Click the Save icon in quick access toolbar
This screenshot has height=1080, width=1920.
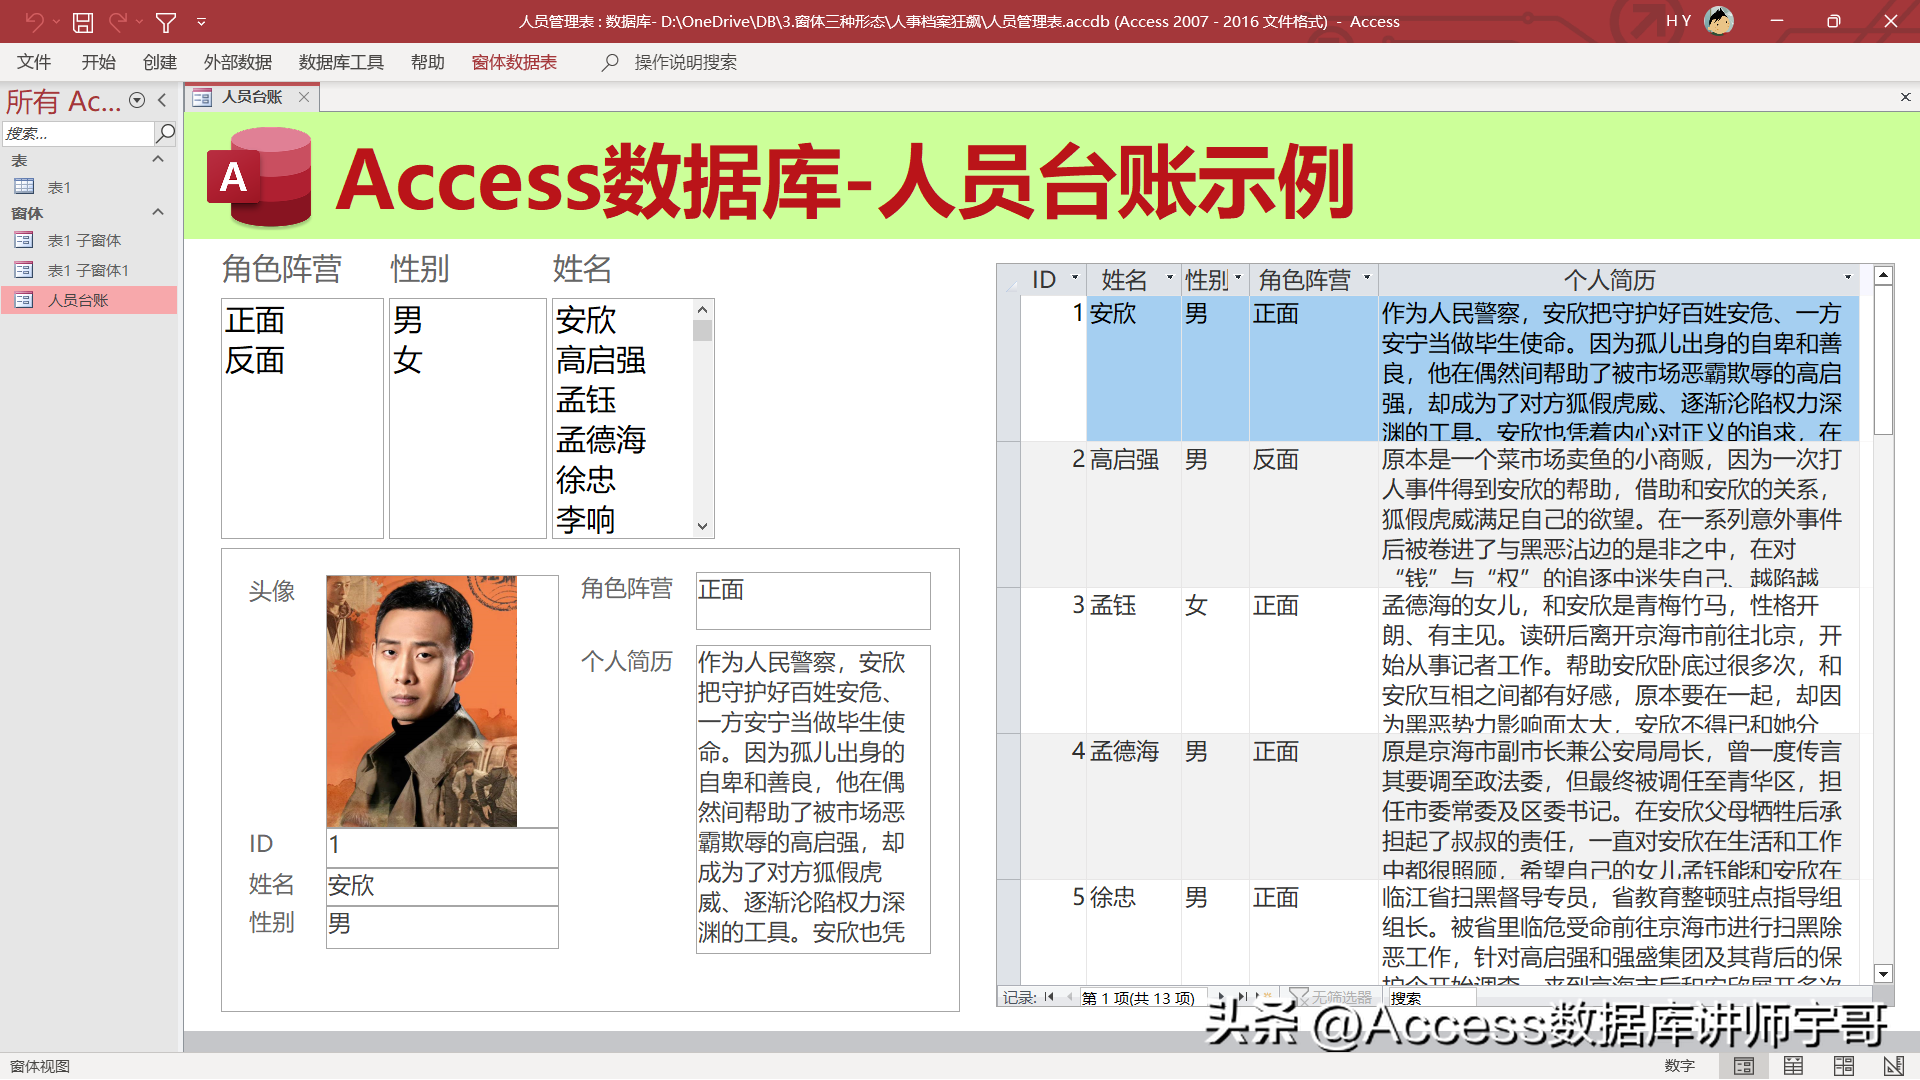pos(83,21)
